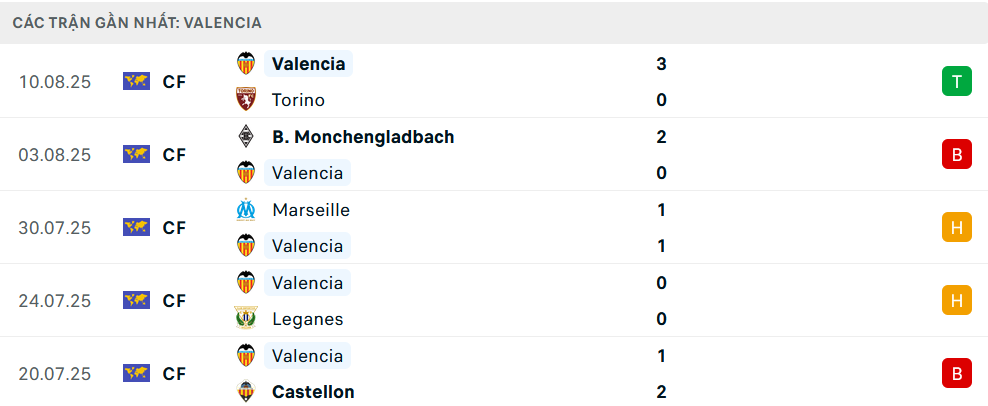Open the Marseille team link
This screenshot has width=988, height=406.
(x=310, y=210)
